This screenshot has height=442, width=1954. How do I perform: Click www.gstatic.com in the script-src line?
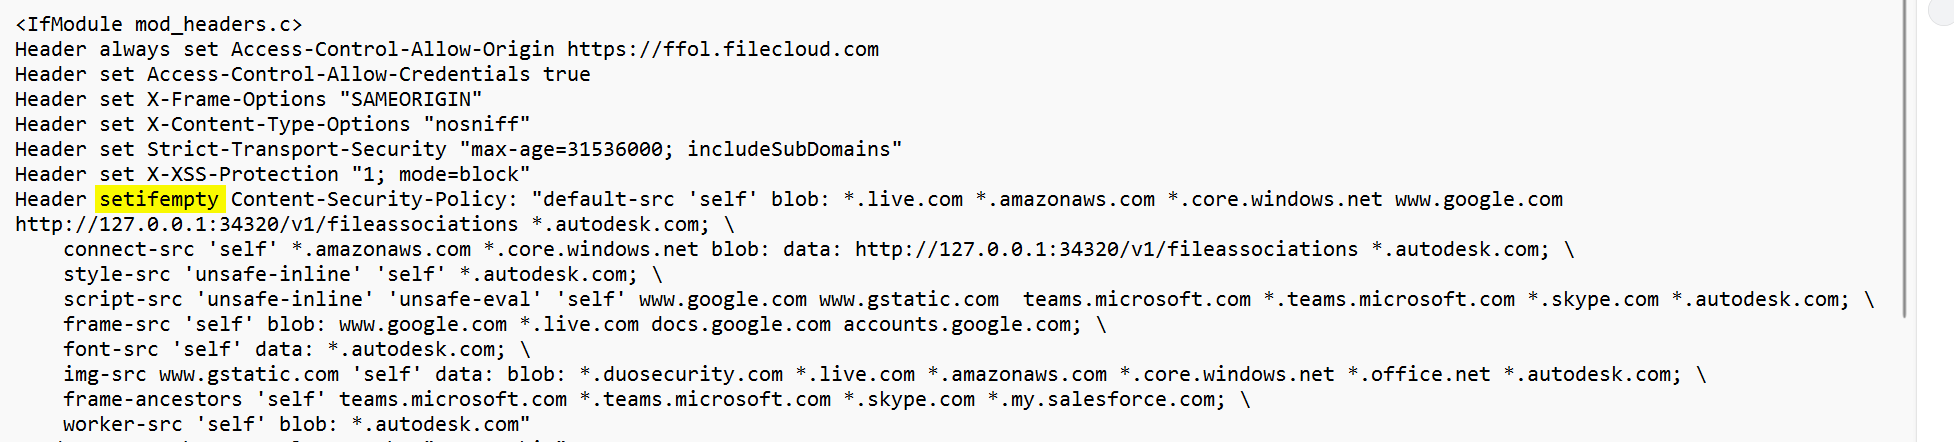908,299
